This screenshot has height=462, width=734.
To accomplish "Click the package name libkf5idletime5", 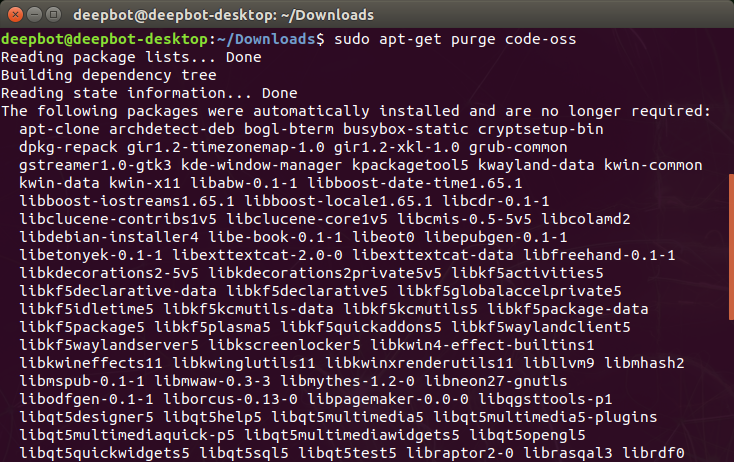I will [x=86, y=309].
